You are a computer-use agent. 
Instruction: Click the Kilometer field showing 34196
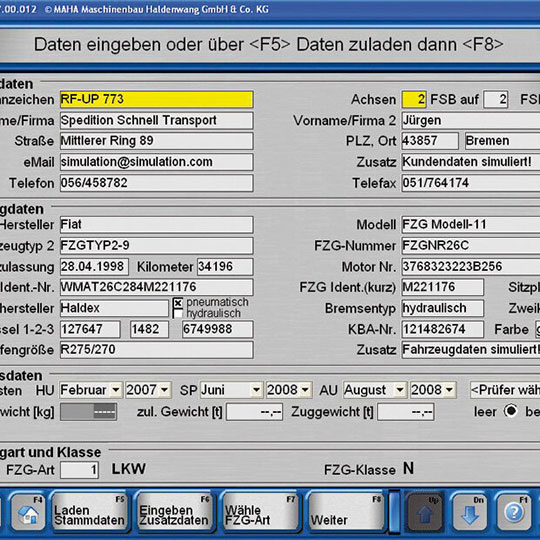pos(225,267)
